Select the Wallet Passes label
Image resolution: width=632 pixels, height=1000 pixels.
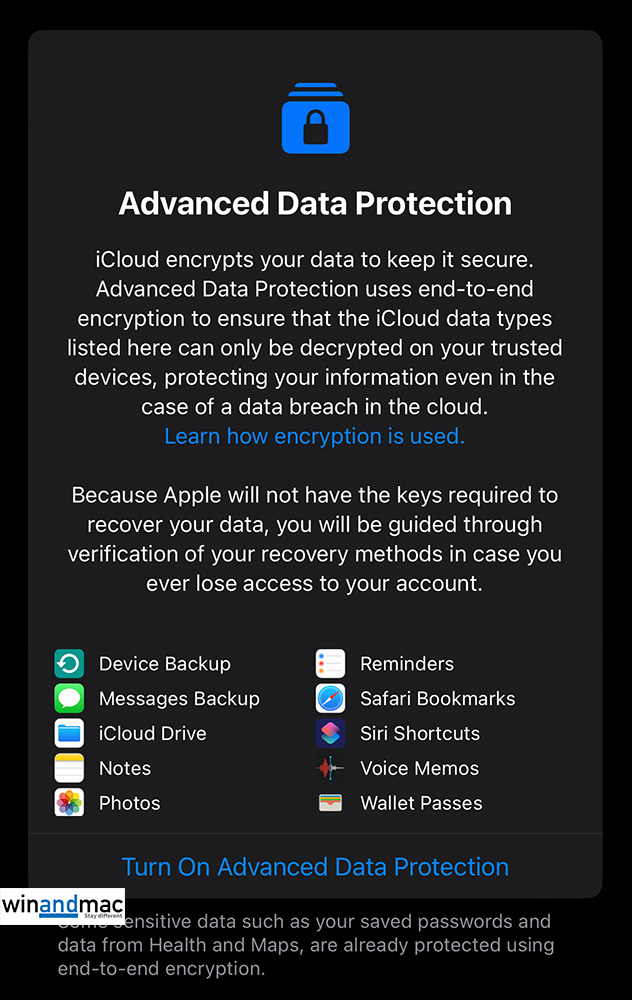pos(421,803)
